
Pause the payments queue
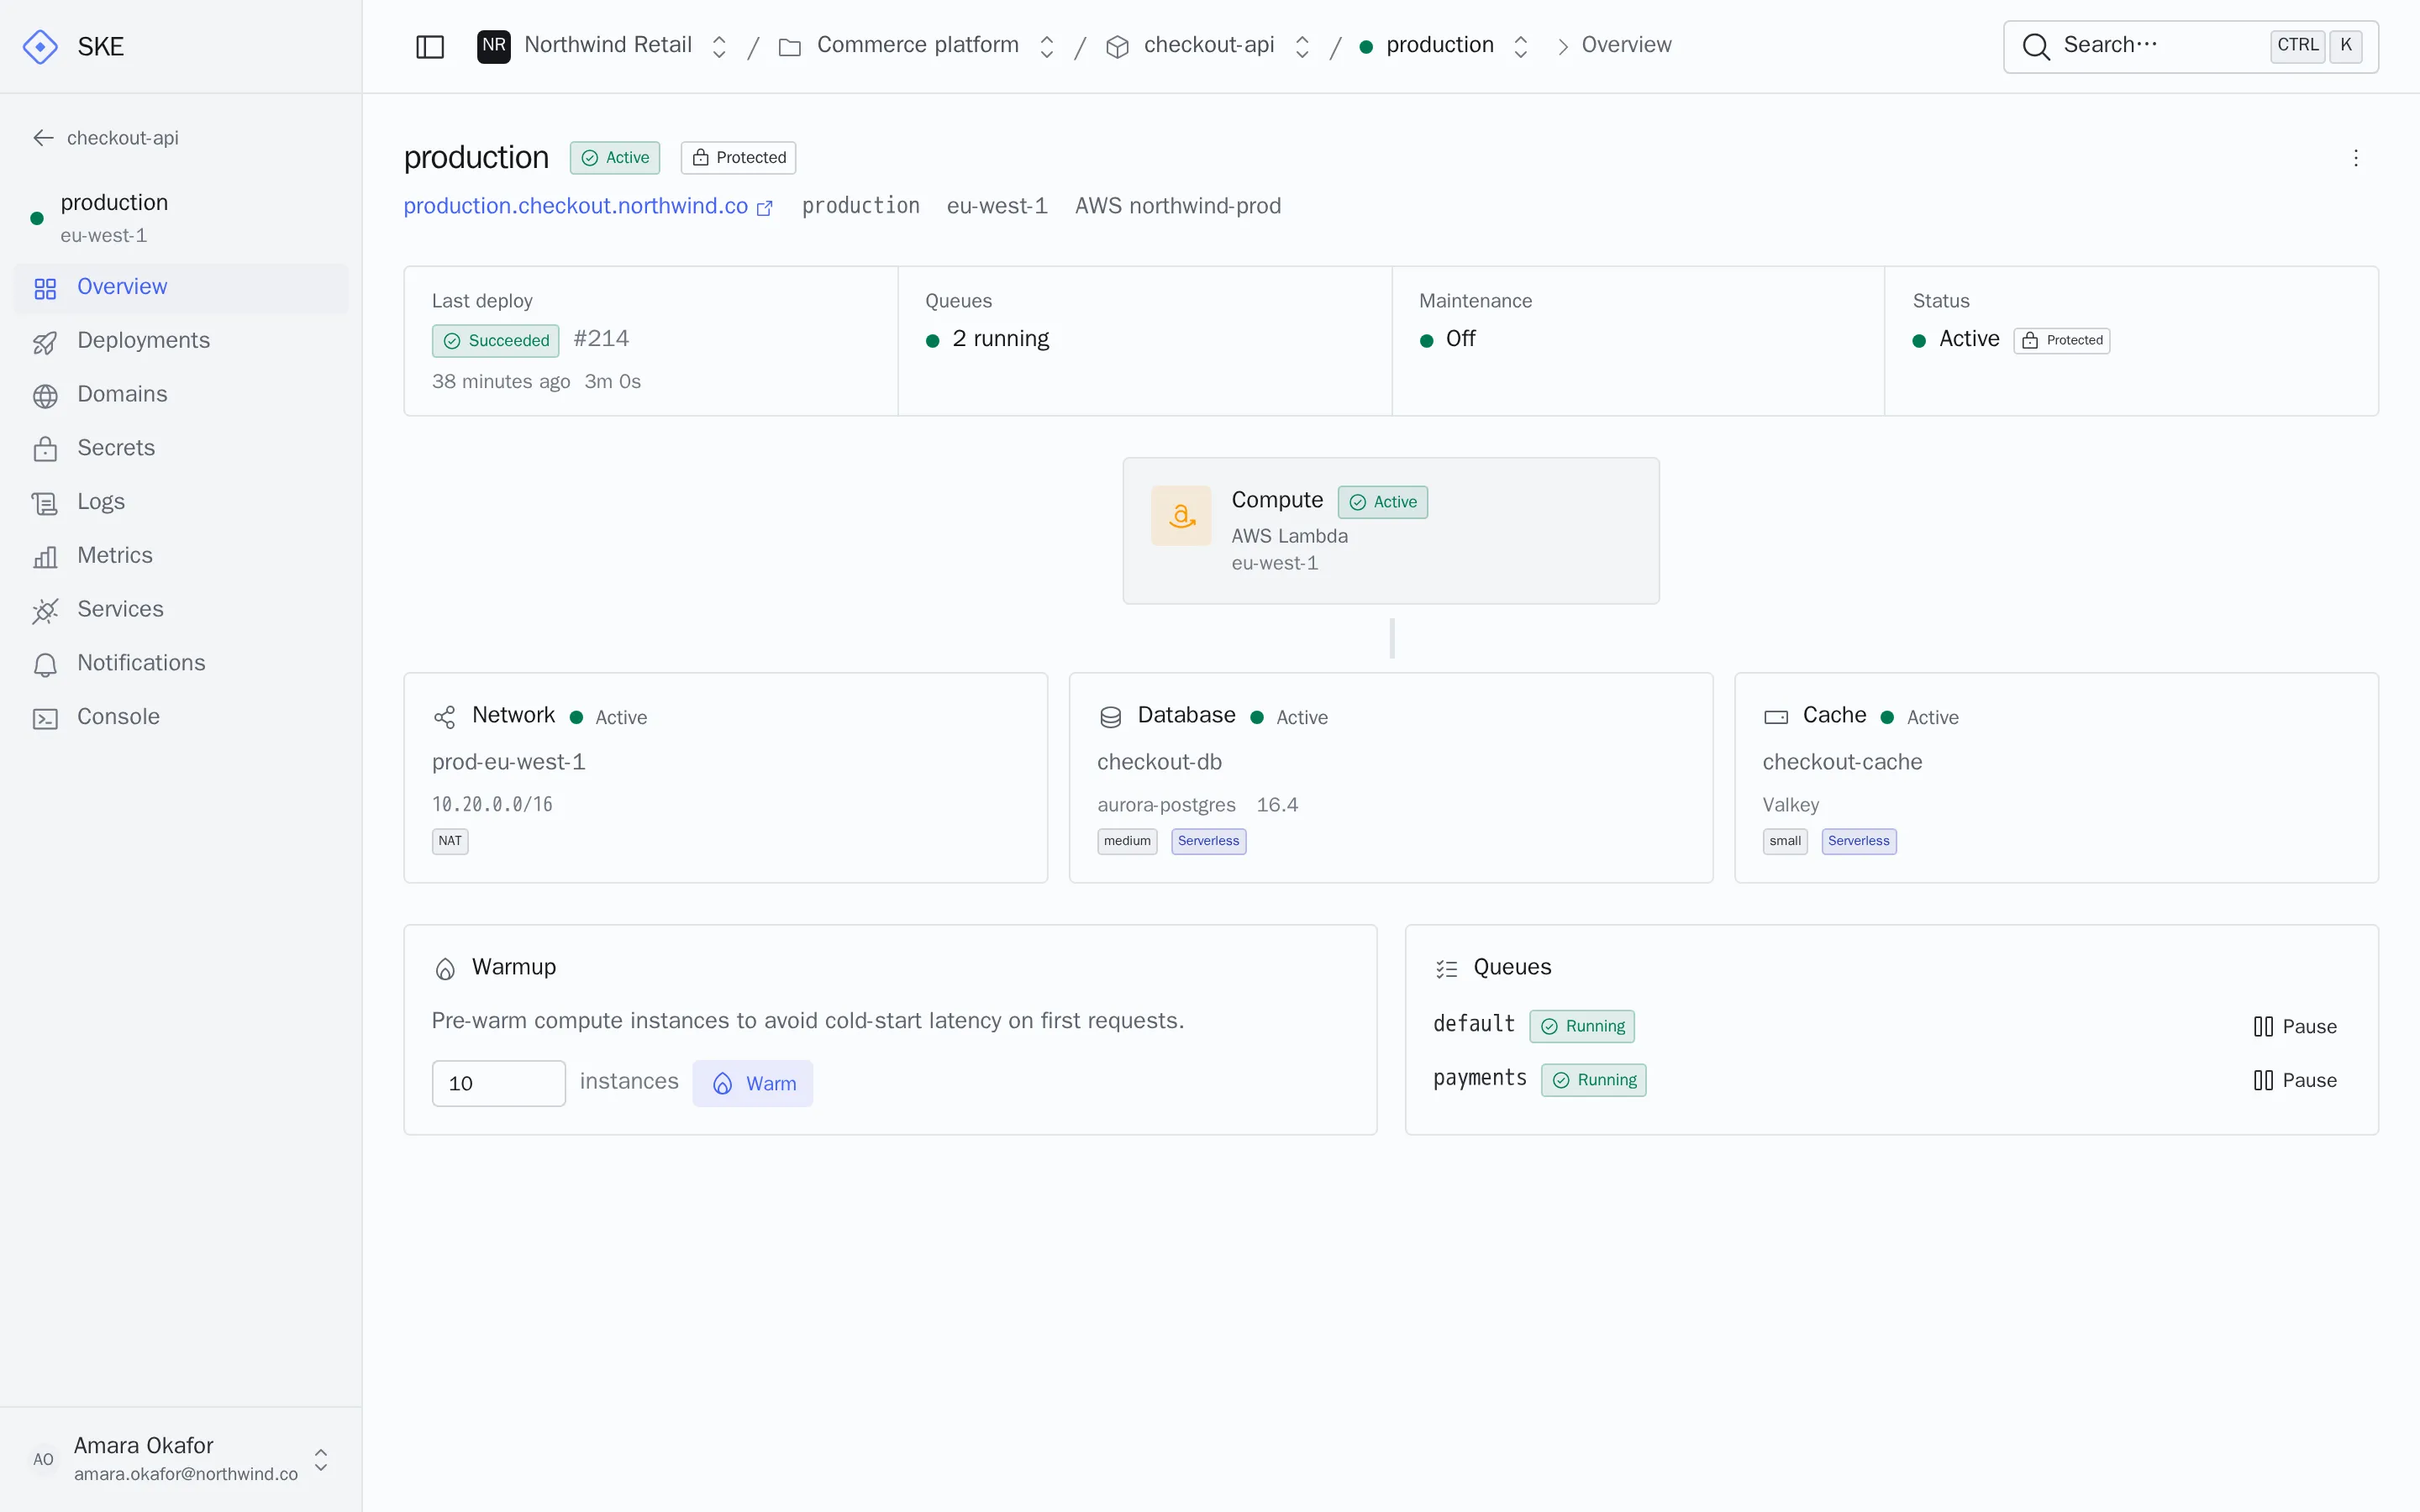[x=2295, y=1080]
